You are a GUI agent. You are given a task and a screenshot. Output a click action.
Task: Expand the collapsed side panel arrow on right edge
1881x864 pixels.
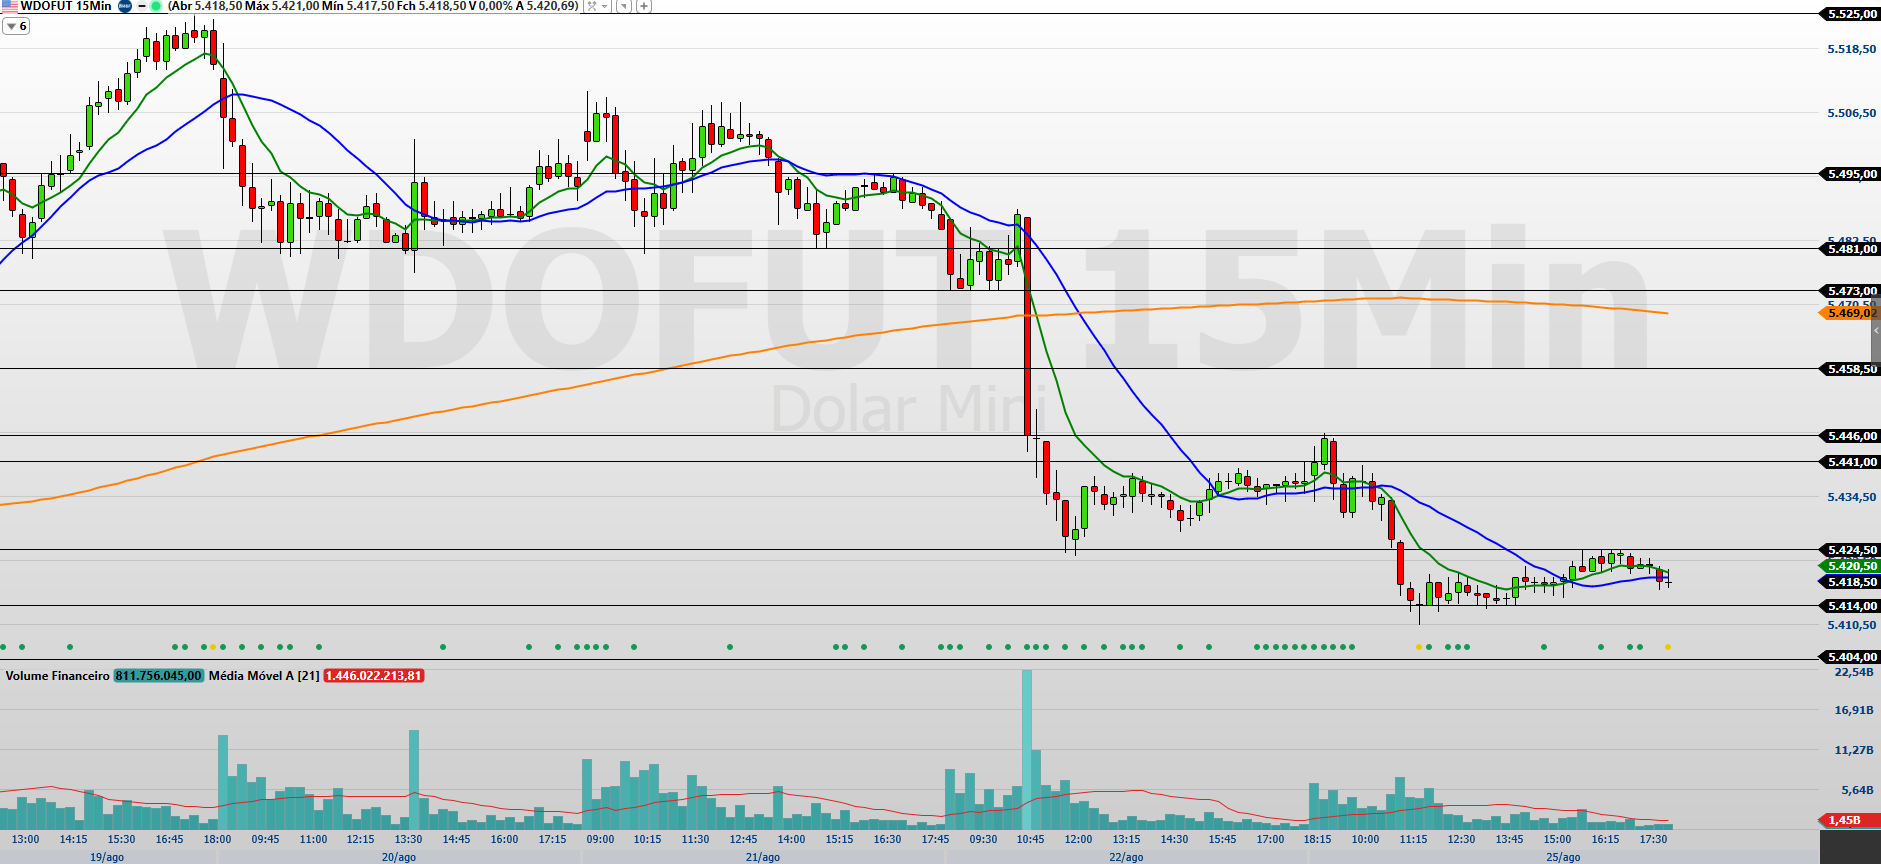point(1876,330)
